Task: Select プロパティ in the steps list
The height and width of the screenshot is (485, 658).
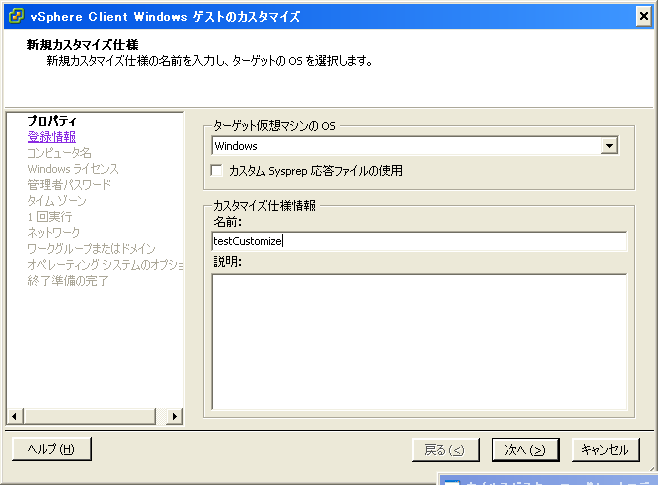Action: click(52, 121)
